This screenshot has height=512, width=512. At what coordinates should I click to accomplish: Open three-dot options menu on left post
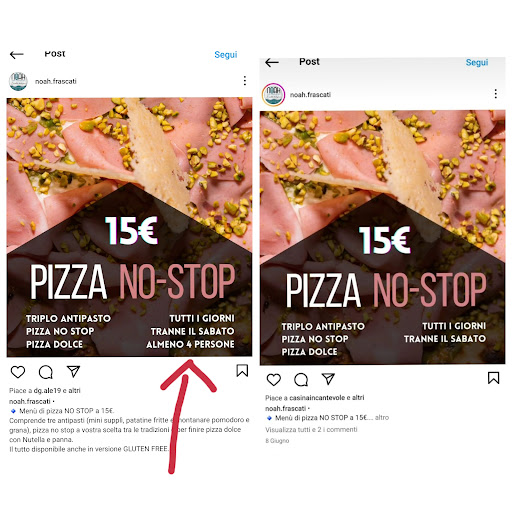coord(245,81)
